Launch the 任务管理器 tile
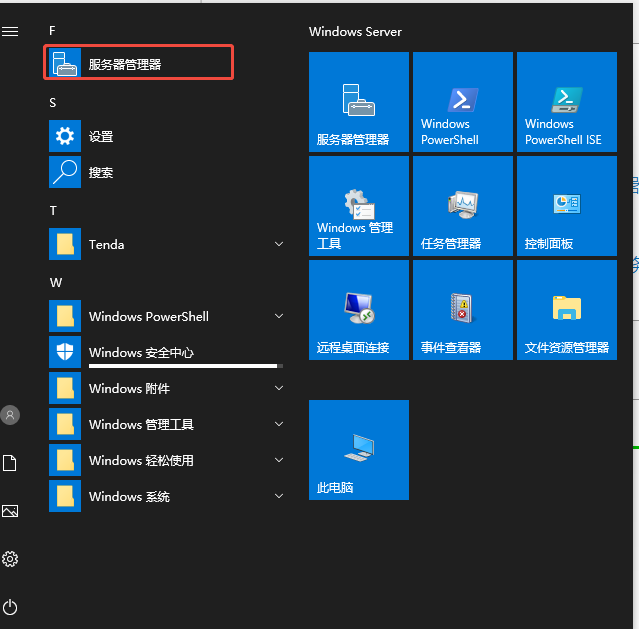The width and height of the screenshot is (639, 629). (x=462, y=205)
